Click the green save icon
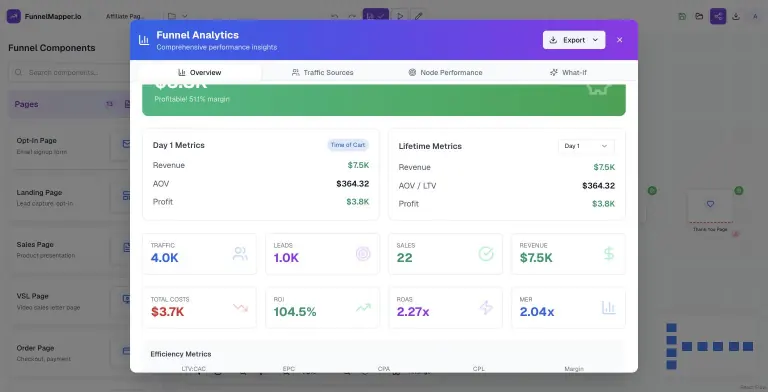 [682, 16]
